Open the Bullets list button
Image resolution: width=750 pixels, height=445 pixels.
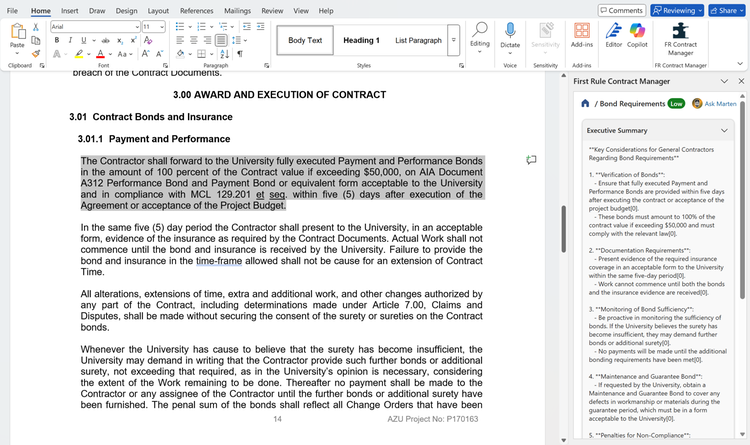point(180,27)
